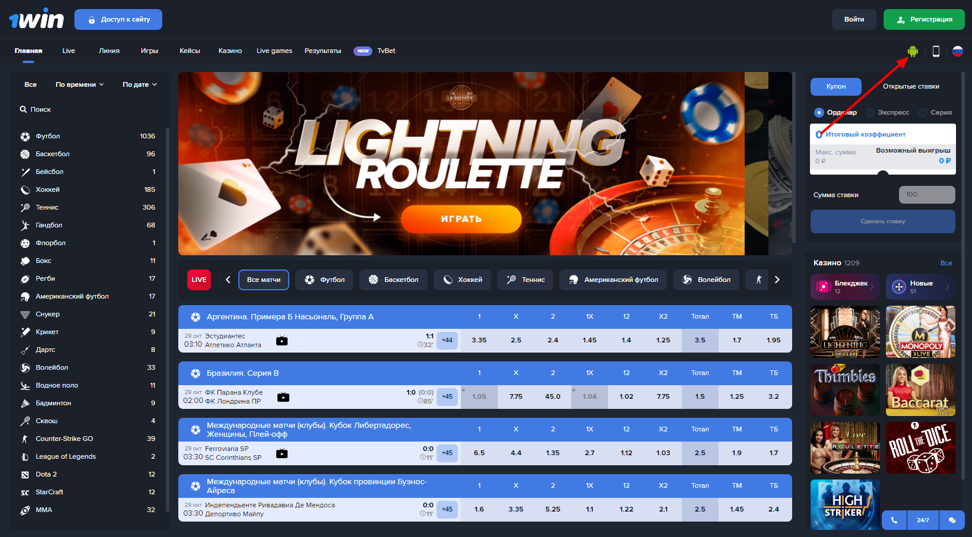Viewport: 972px width, 537px height.
Task: Select the Экспресс bet type radio
Action: [x=870, y=112]
